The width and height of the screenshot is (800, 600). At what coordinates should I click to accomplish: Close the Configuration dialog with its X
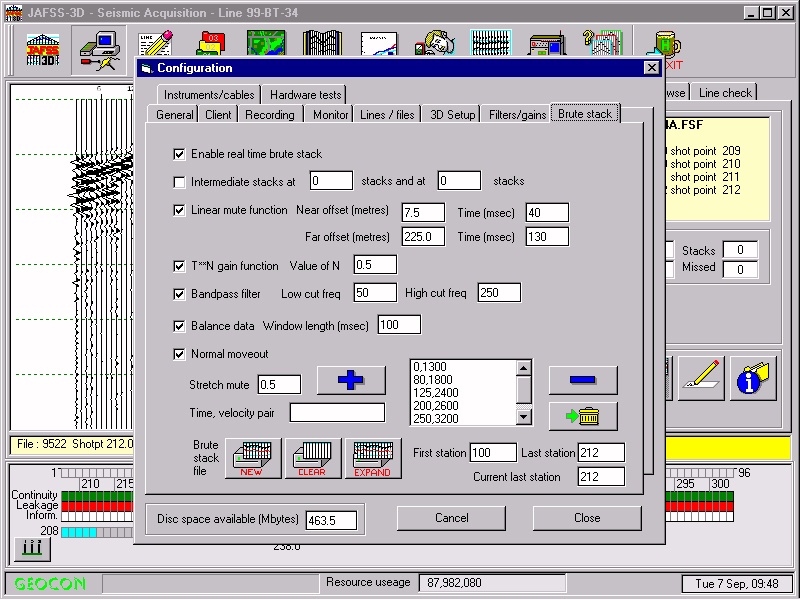pos(652,68)
